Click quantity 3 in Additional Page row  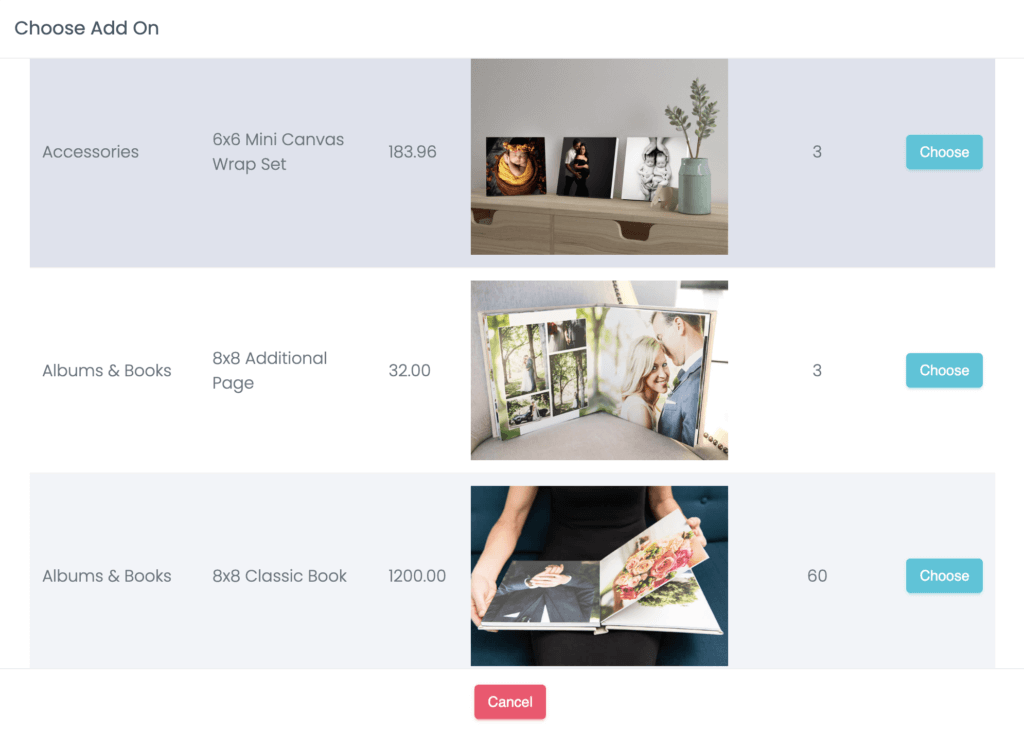[817, 370]
